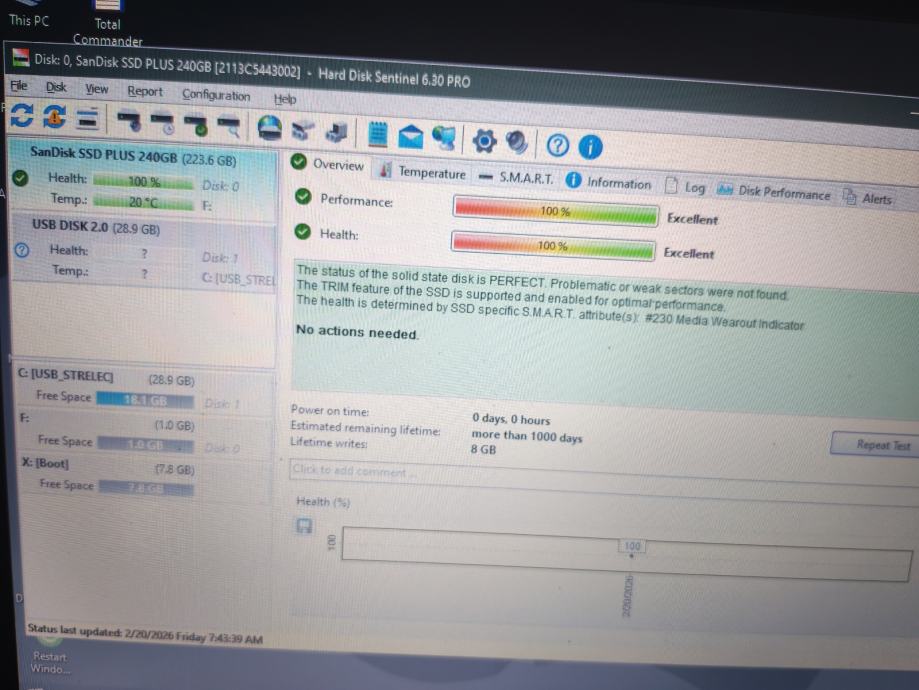
Task: Click the question mark help icon
Action: [557, 145]
